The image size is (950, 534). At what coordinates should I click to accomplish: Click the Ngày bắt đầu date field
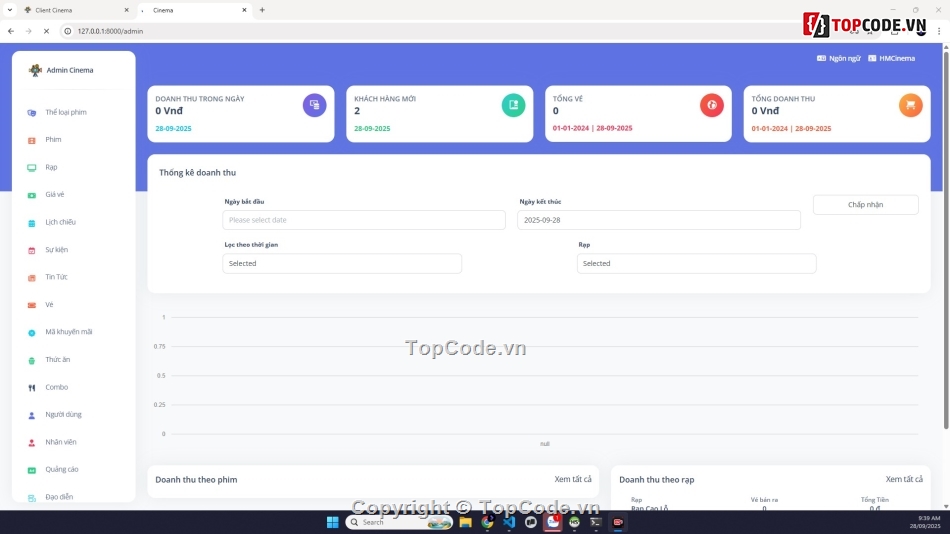click(x=364, y=220)
